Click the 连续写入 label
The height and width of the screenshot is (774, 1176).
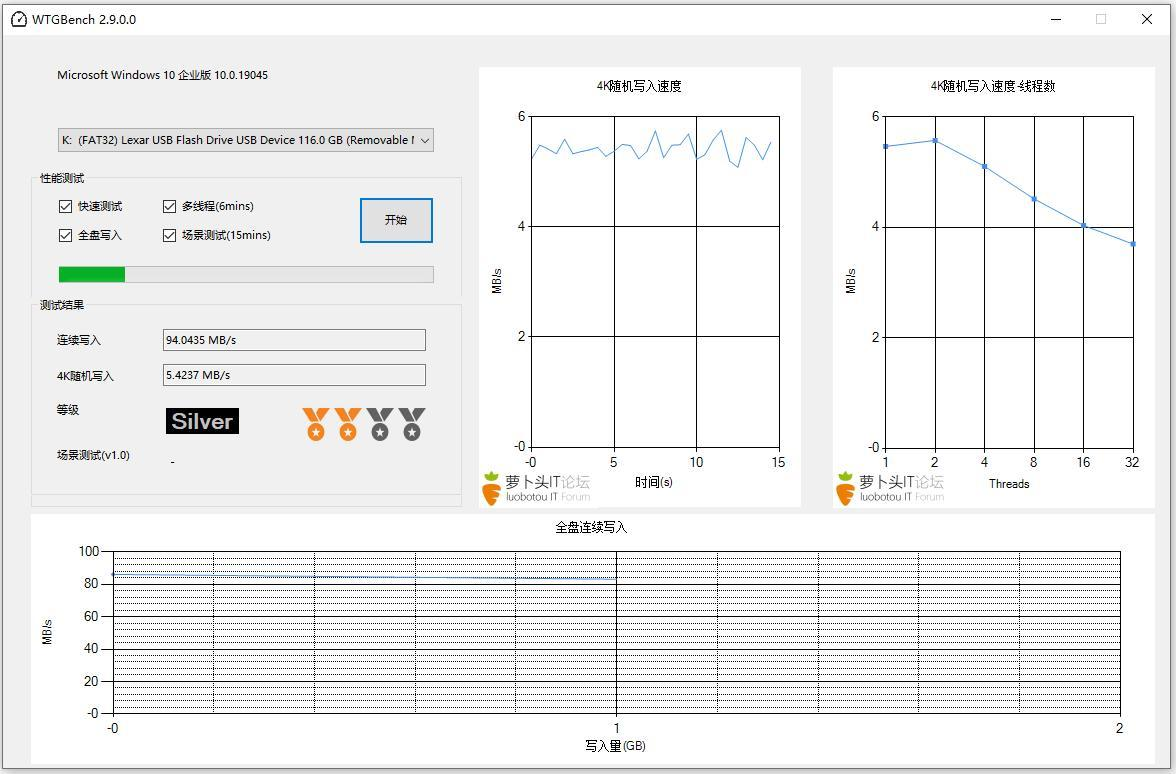click(79, 340)
